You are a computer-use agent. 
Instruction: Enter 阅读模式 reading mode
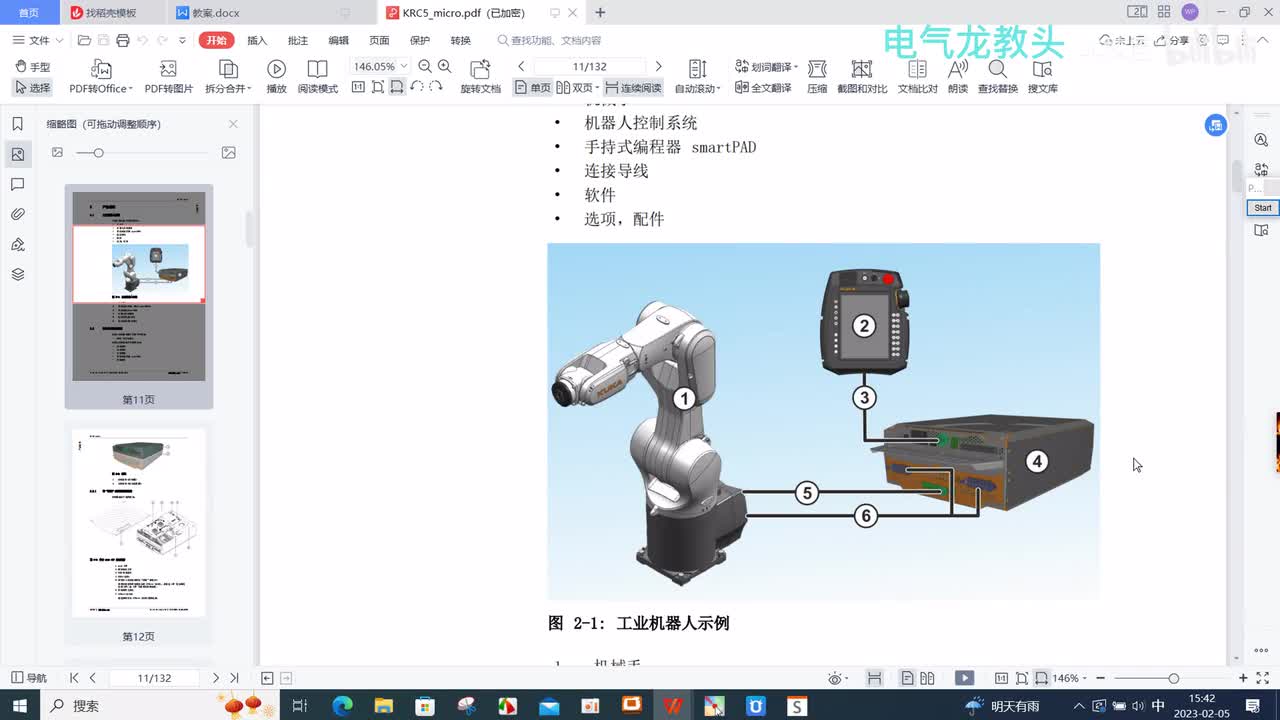(x=317, y=77)
